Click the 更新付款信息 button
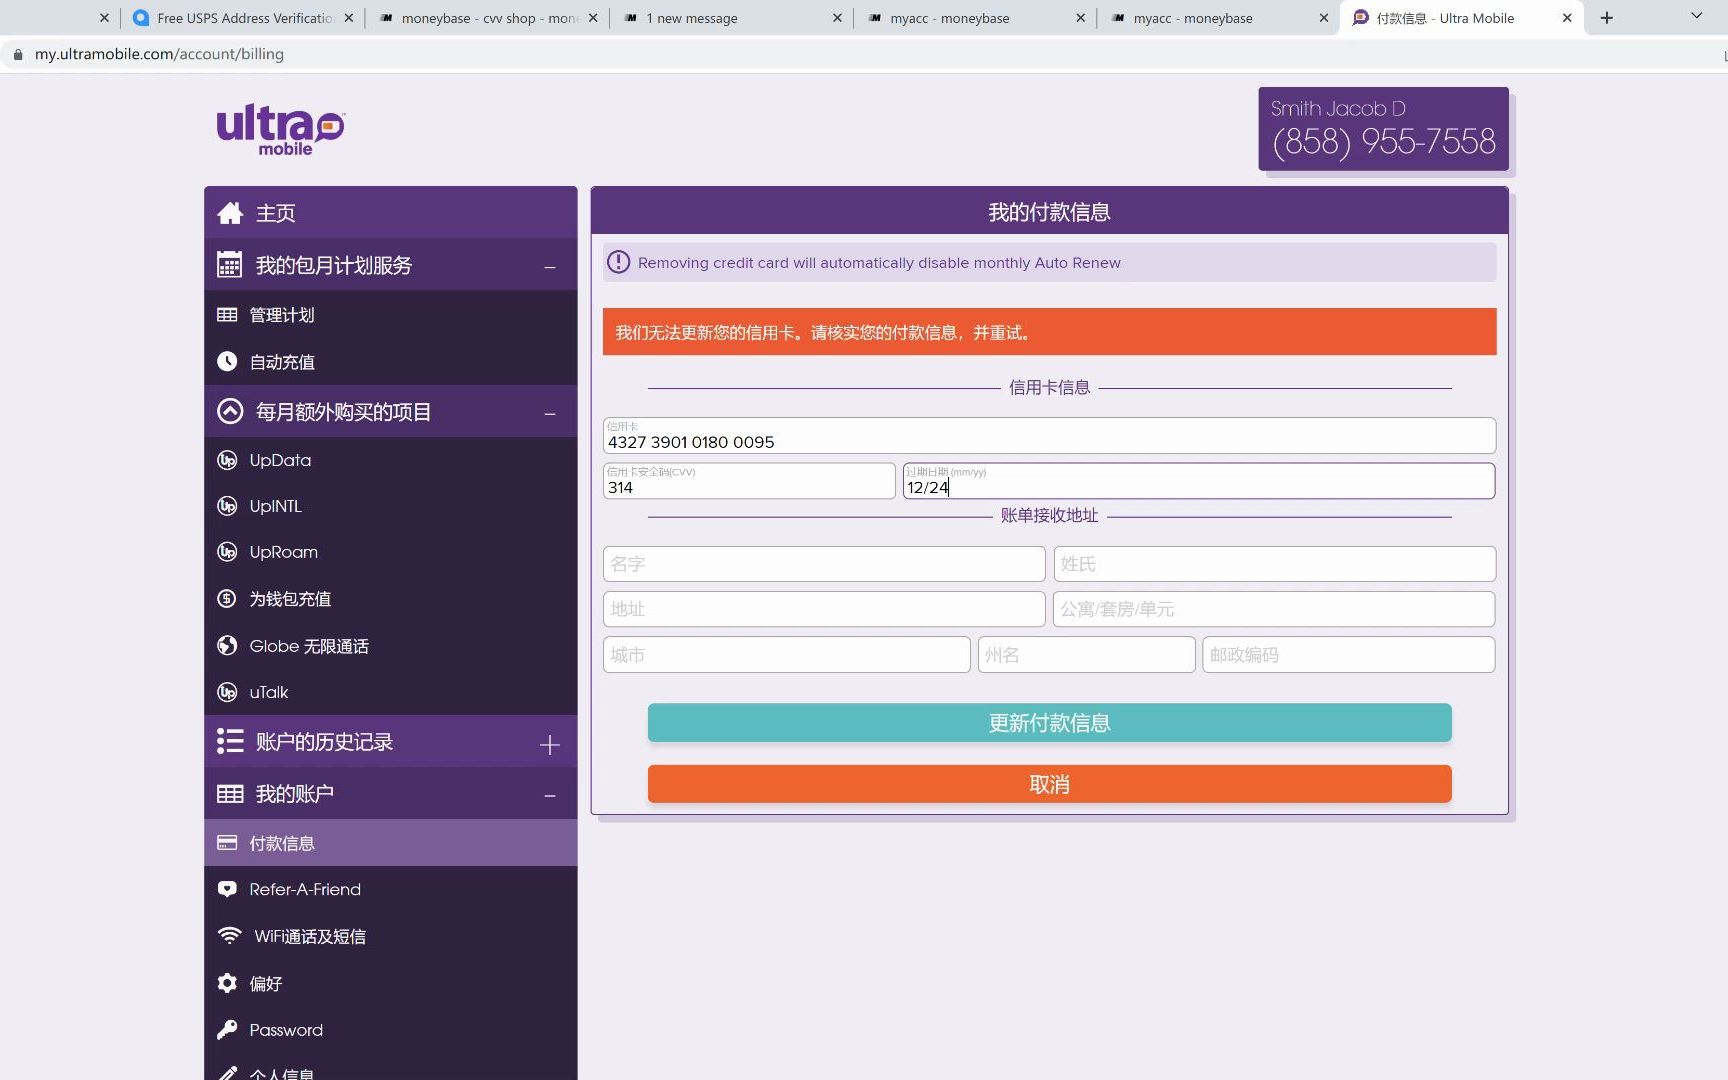Viewport: 1728px width, 1080px height. tap(1049, 723)
